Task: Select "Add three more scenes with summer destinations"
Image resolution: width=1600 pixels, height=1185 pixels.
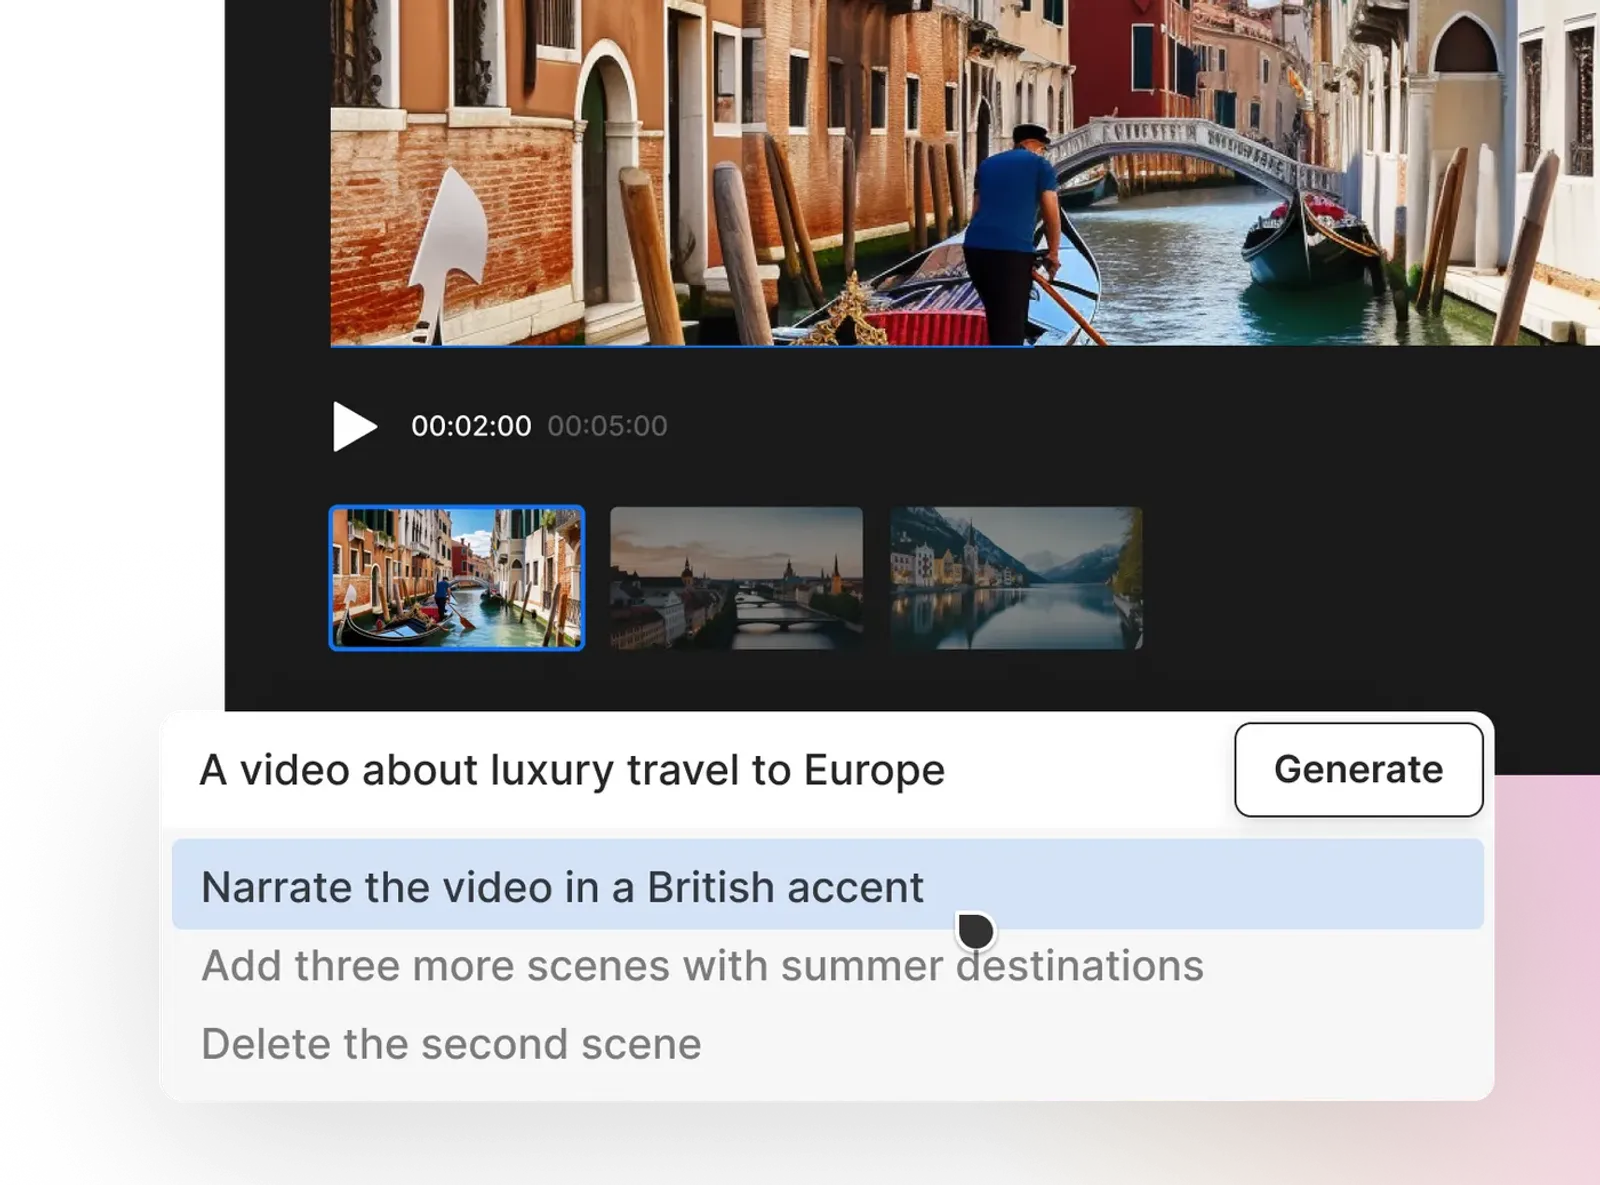Action: [702, 965]
